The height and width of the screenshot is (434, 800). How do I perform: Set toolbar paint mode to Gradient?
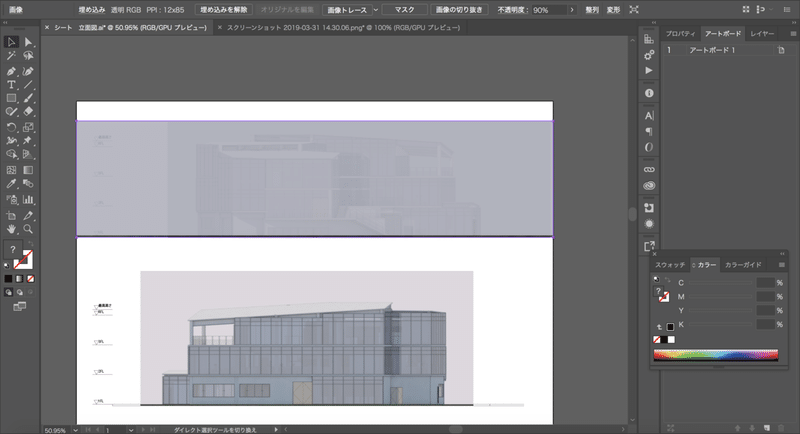point(19,279)
